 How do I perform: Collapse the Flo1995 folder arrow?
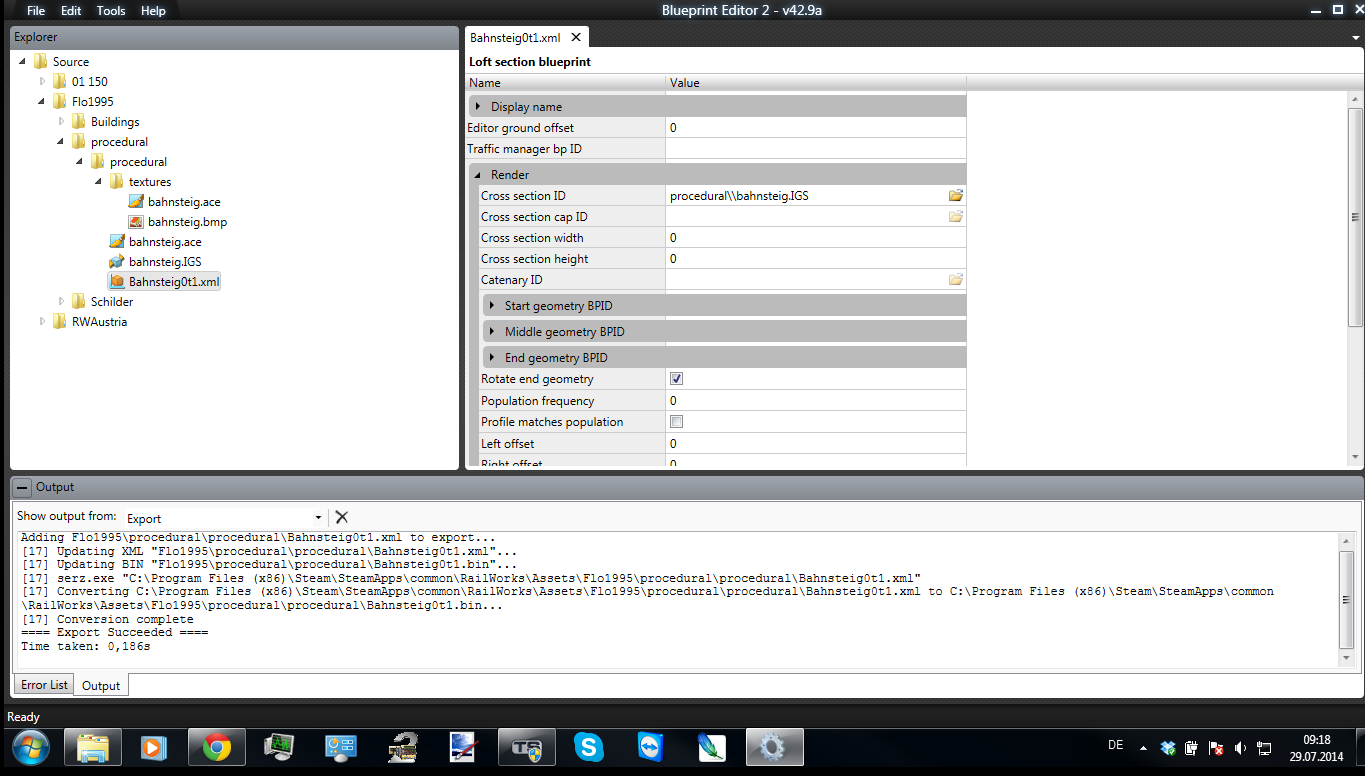(x=42, y=101)
